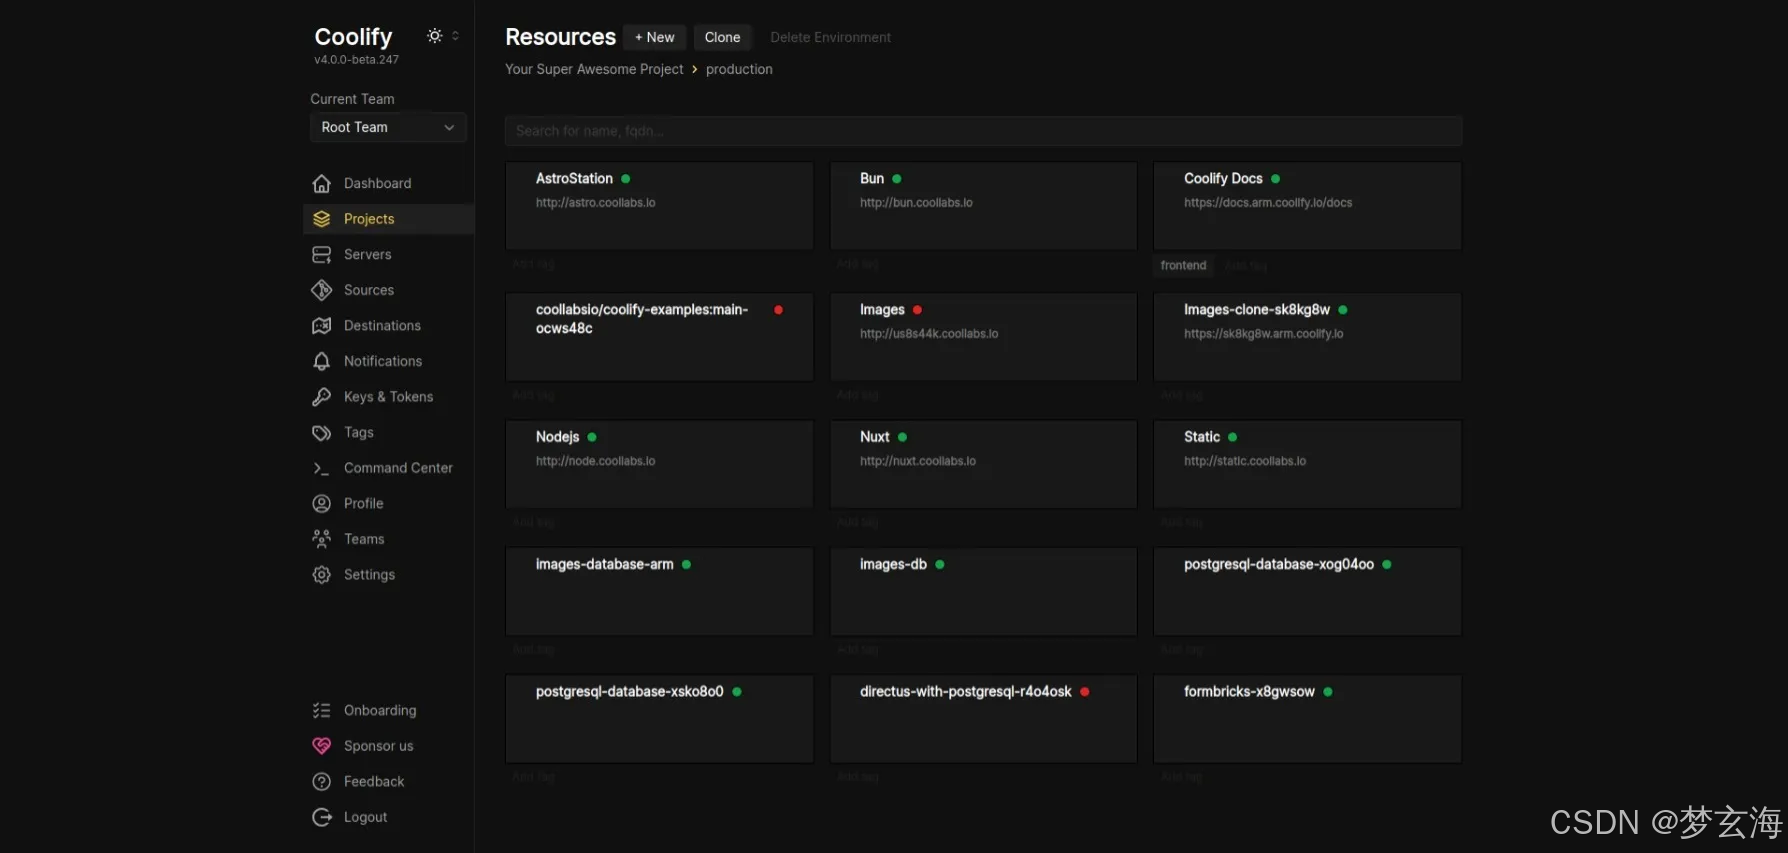
Task: Click Add tag under Nuxt card
Action: (x=857, y=522)
